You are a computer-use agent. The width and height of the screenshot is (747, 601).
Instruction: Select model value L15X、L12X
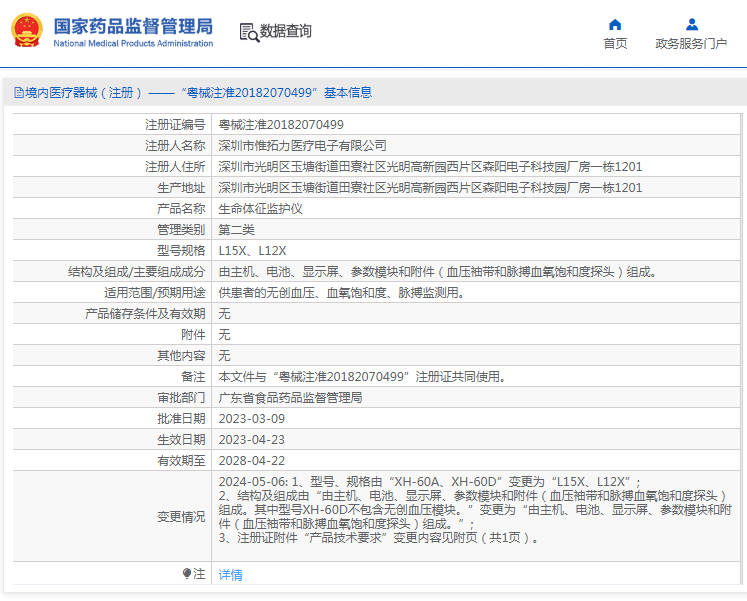click(252, 250)
